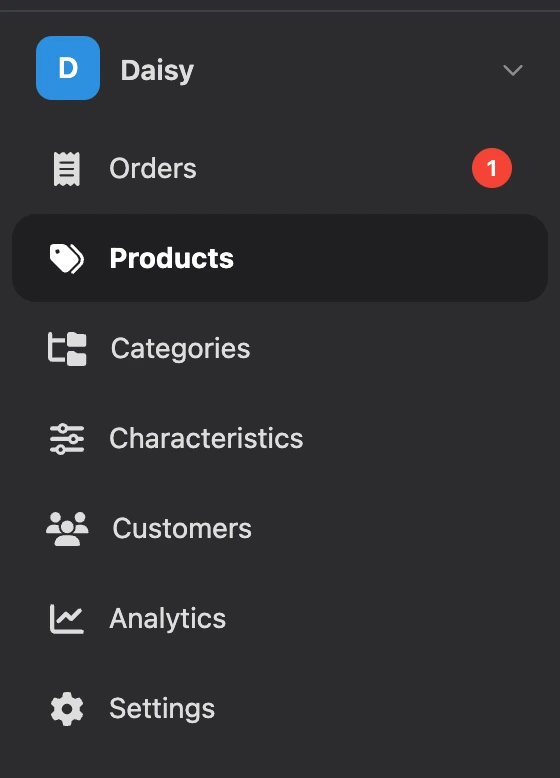Click the red Orders notification badge

pyautogui.click(x=492, y=168)
